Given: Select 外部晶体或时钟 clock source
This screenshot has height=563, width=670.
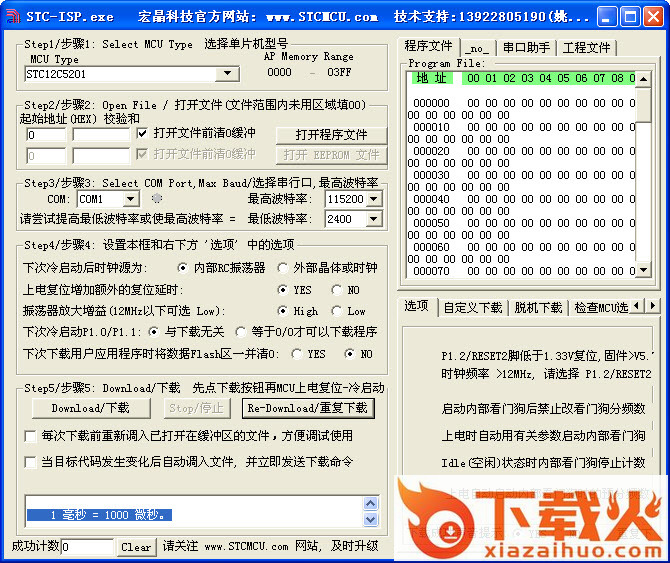Looking at the screenshot, I should pyautogui.click(x=282, y=268).
